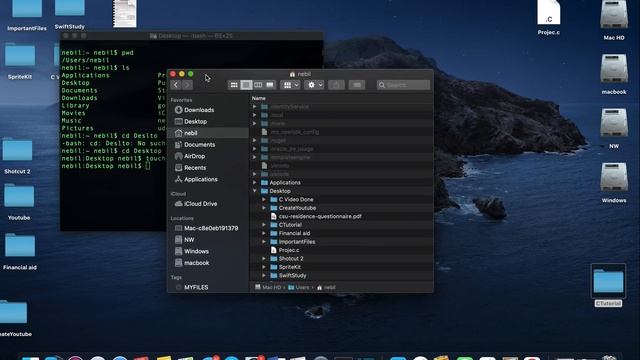Select Shotcut 2 folder on desktop
This screenshot has width=640, height=360.
point(17,155)
